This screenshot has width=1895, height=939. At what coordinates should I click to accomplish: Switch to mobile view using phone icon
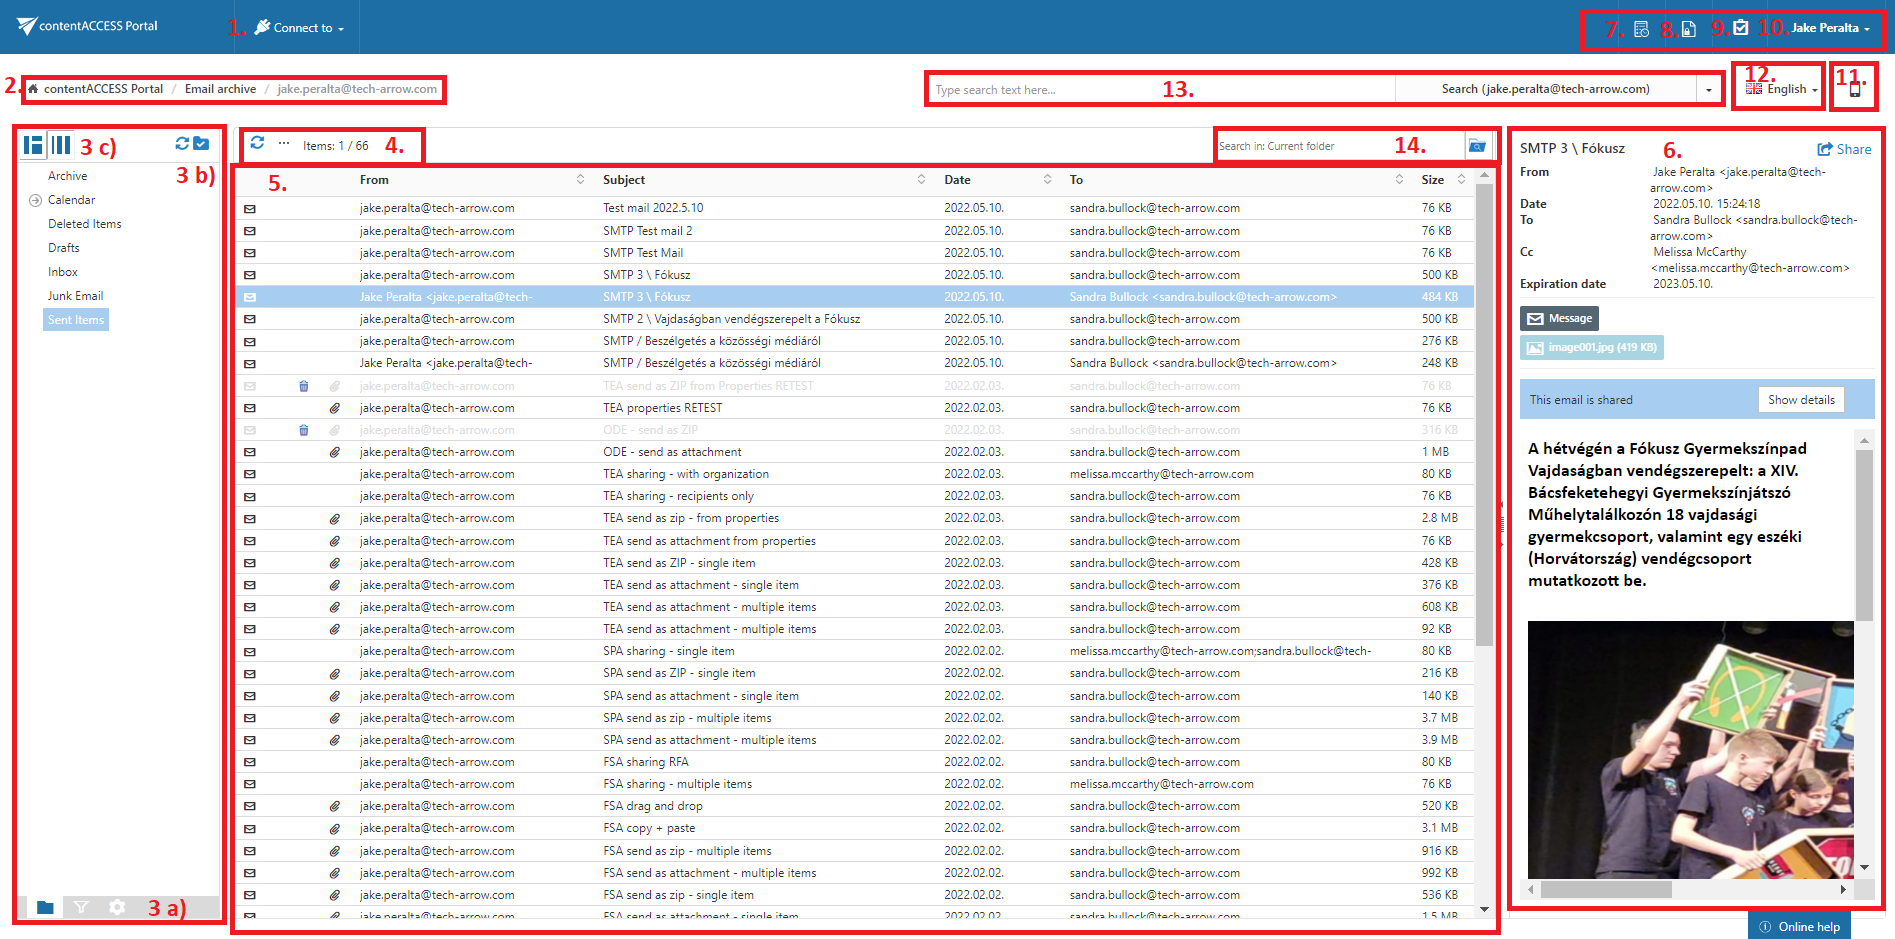[x=1854, y=89]
